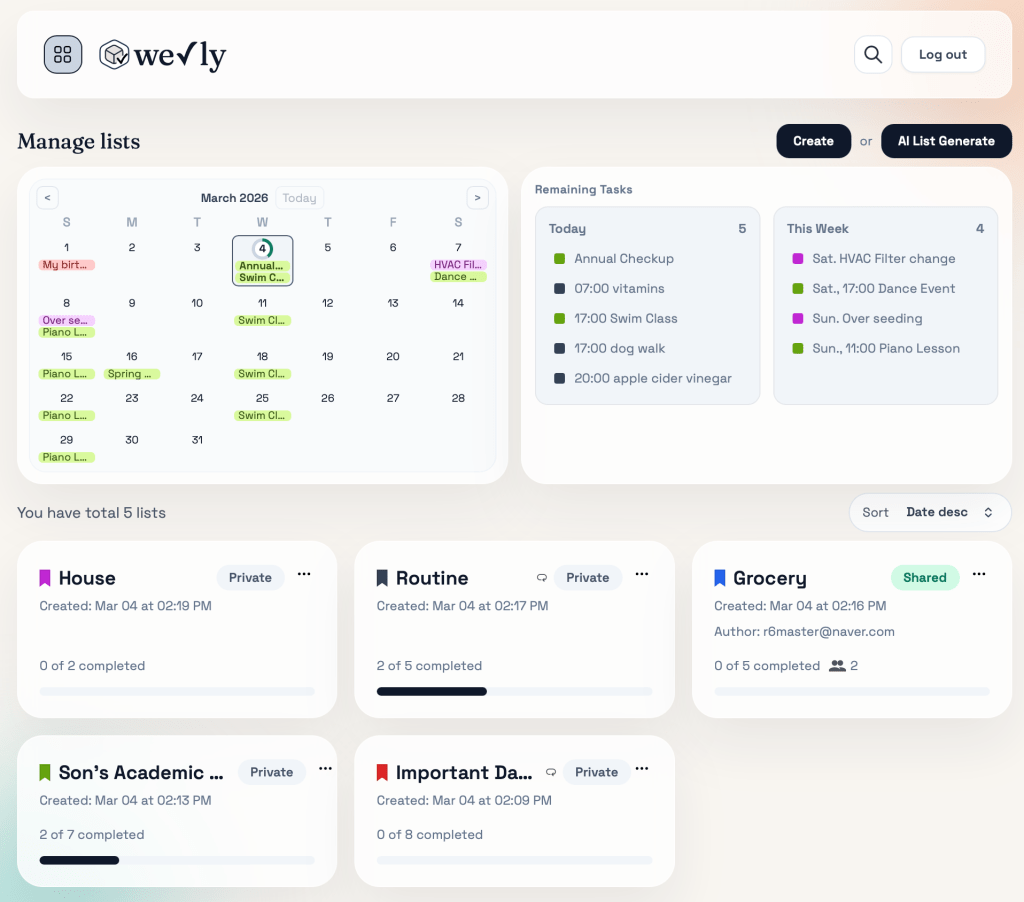
Task: Mark 07:00 vitamins task as done
Action: [x=560, y=289]
